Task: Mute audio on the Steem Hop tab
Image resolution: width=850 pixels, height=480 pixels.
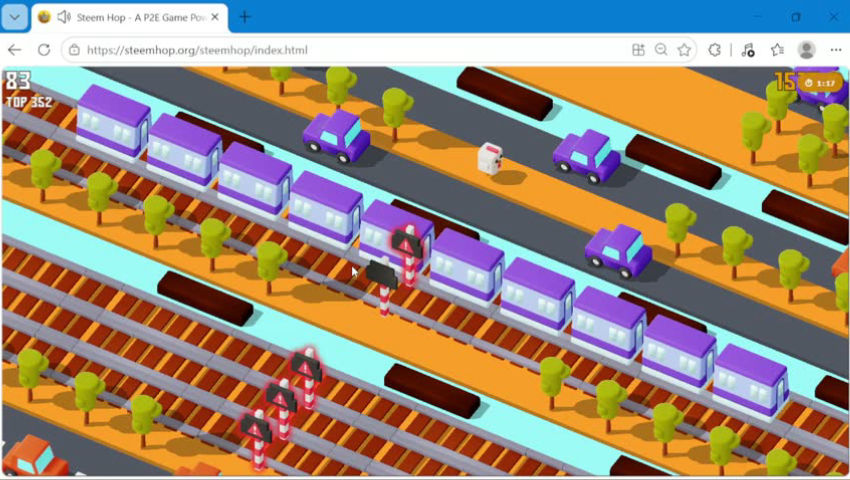Action: 63,17
